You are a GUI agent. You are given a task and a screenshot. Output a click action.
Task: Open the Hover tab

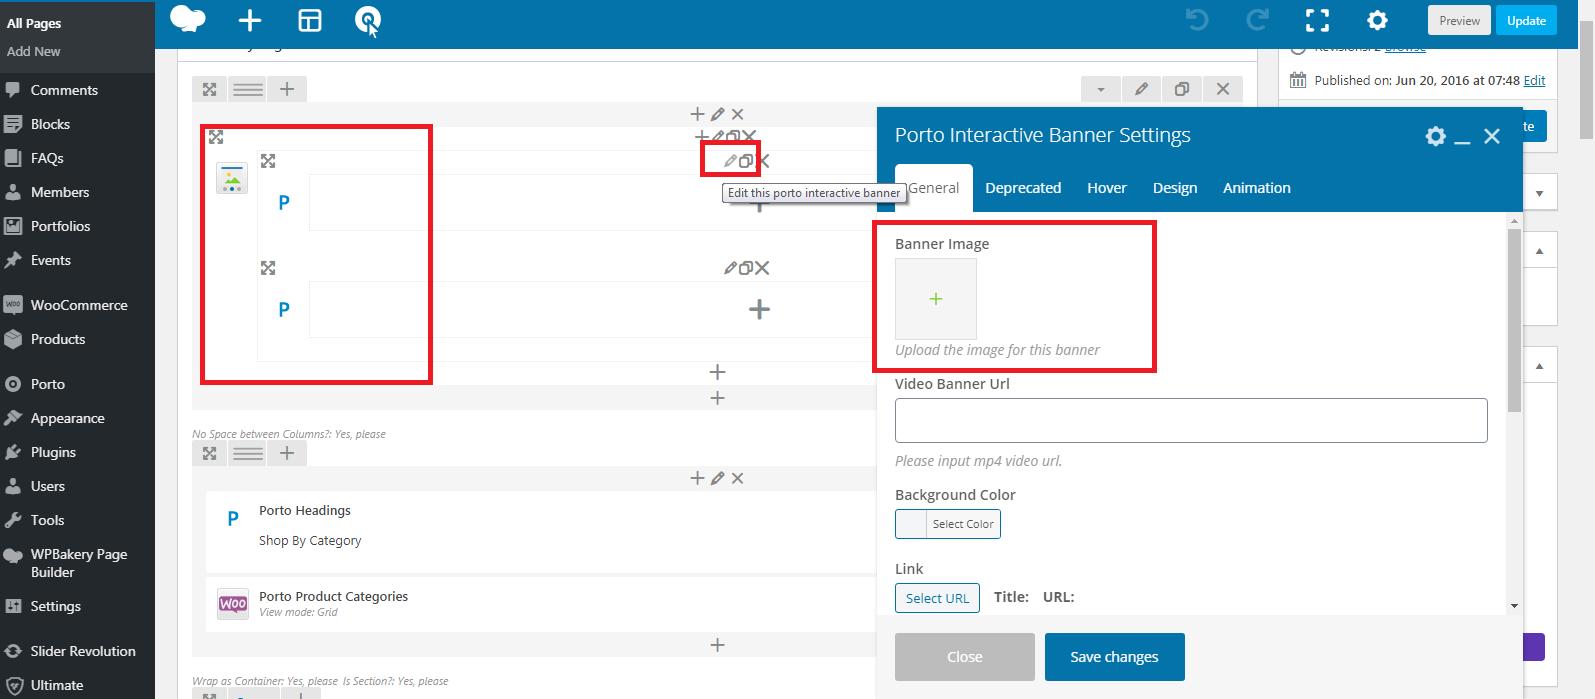pos(1107,188)
